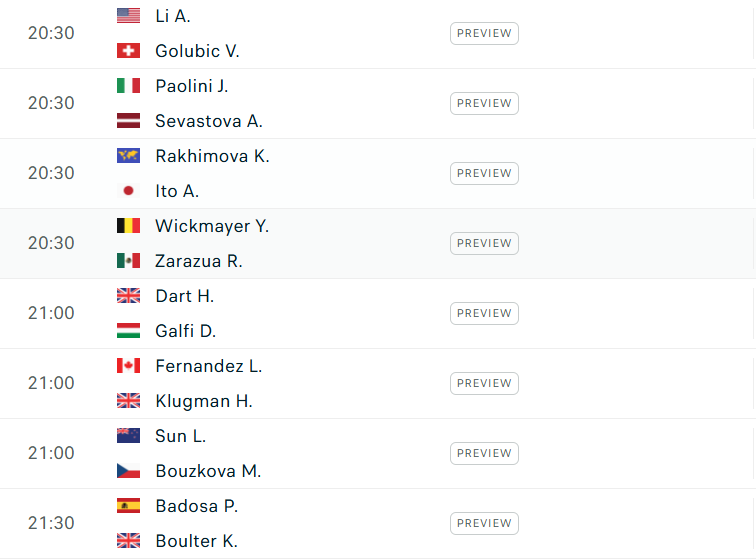Viewport: 756px width, 559px height.
Task: Click the USA flag next to Li A.
Action: tap(128, 16)
